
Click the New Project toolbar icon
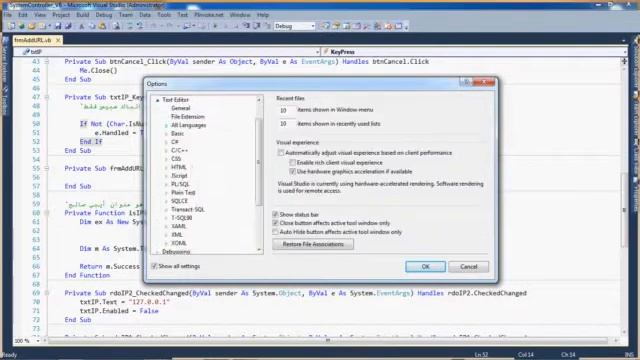coord(11,26)
